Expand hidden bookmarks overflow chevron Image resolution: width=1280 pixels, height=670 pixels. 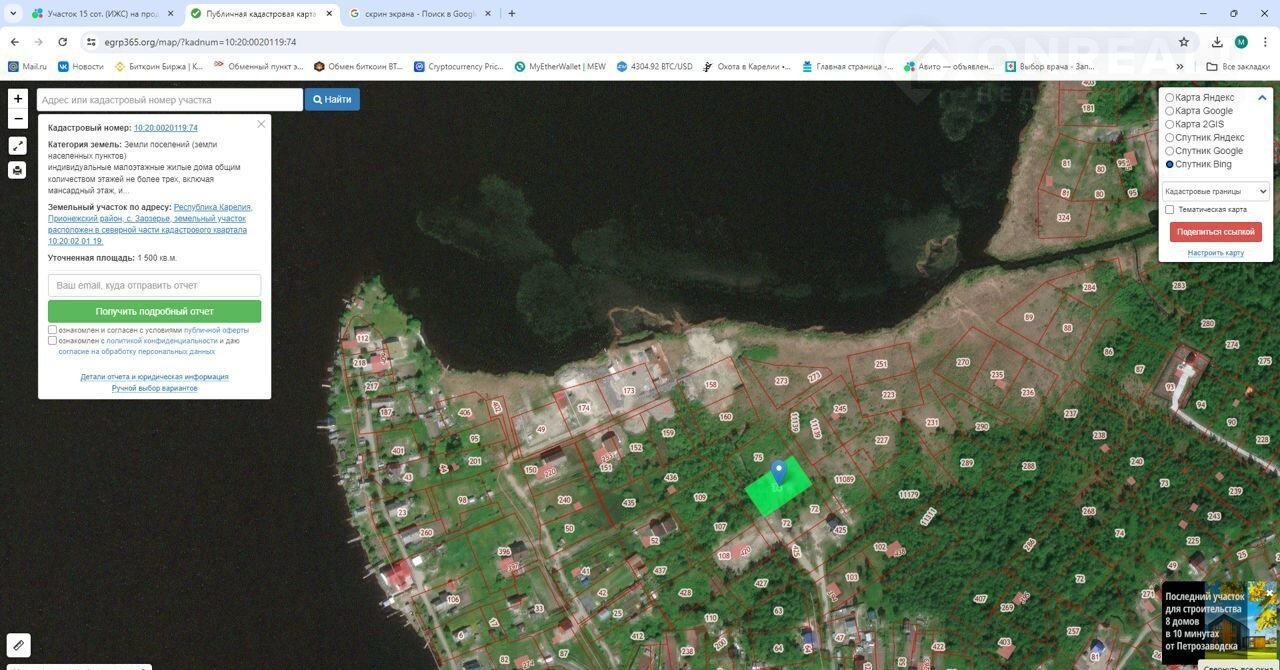pos(1180,67)
